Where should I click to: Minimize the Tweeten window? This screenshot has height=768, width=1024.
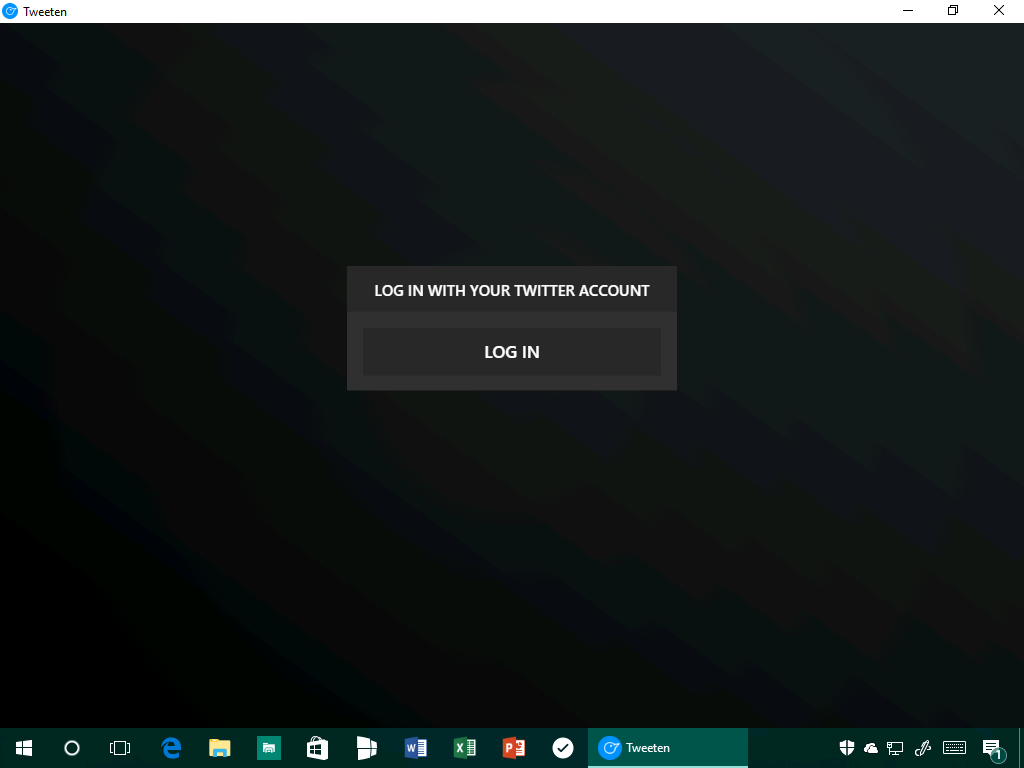908,11
